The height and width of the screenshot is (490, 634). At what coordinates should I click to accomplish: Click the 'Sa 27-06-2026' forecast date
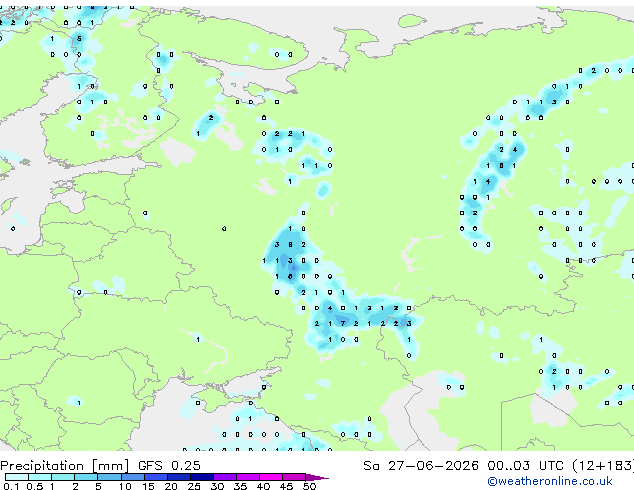pyautogui.click(x=421, y=466)
